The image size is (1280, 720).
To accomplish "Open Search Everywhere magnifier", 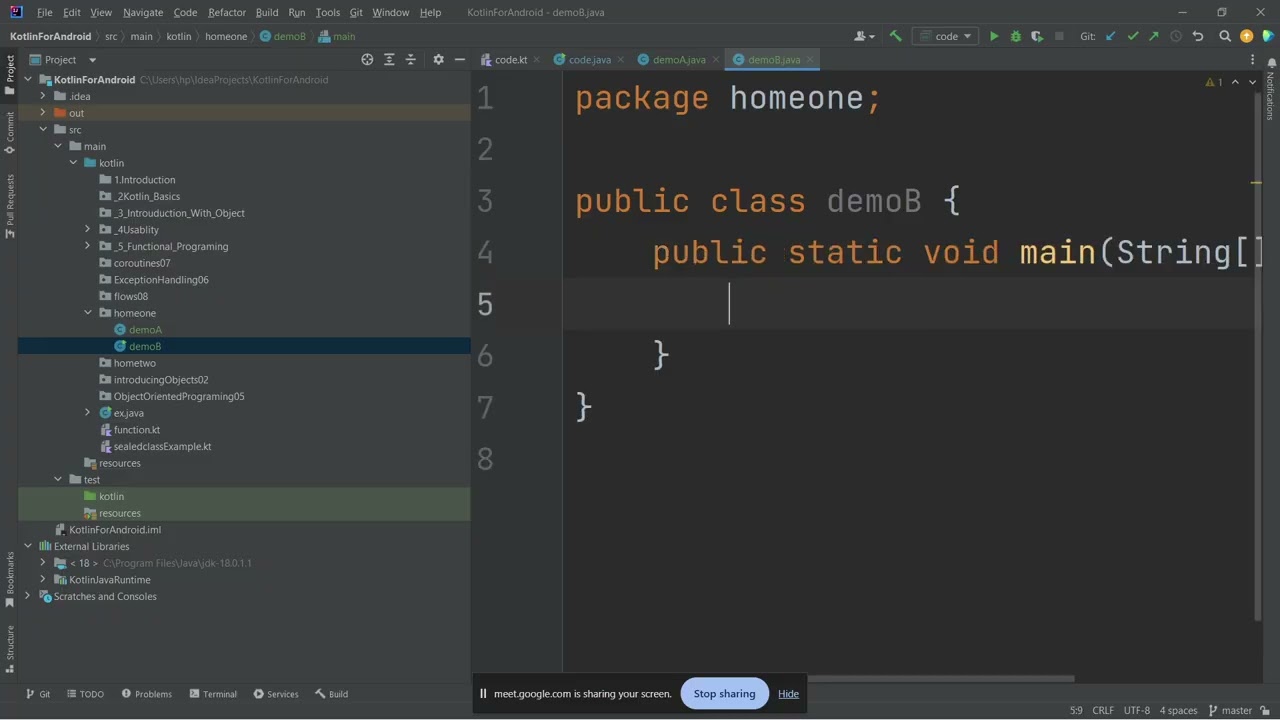I will tap(1225, 36).
